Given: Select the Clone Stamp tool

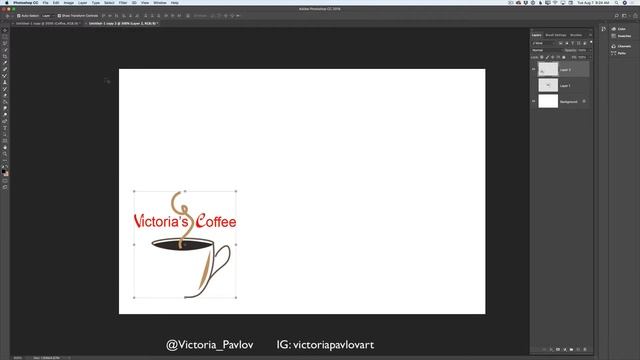Looking at the screenshot, I should pyautogui.click(x=5, y=82).
